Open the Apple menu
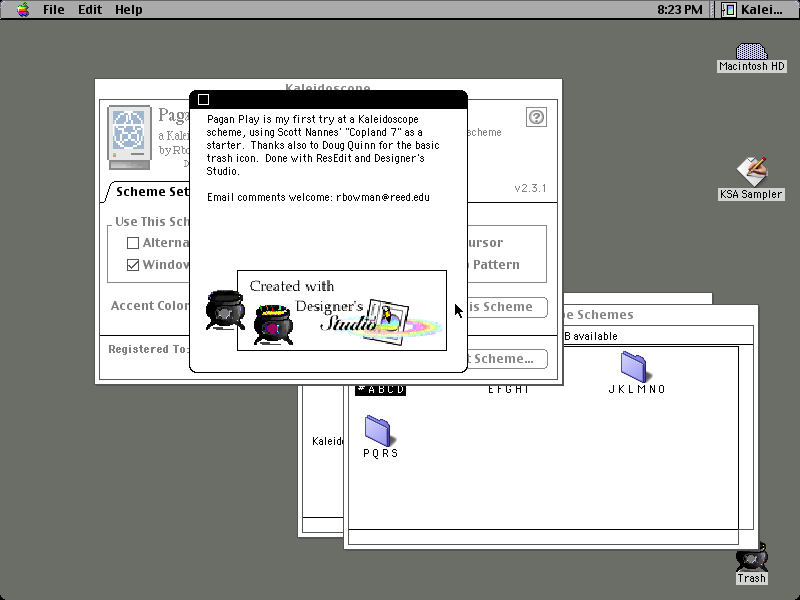The width and height of the screenshot is (800, 600). tap(23, 10)
